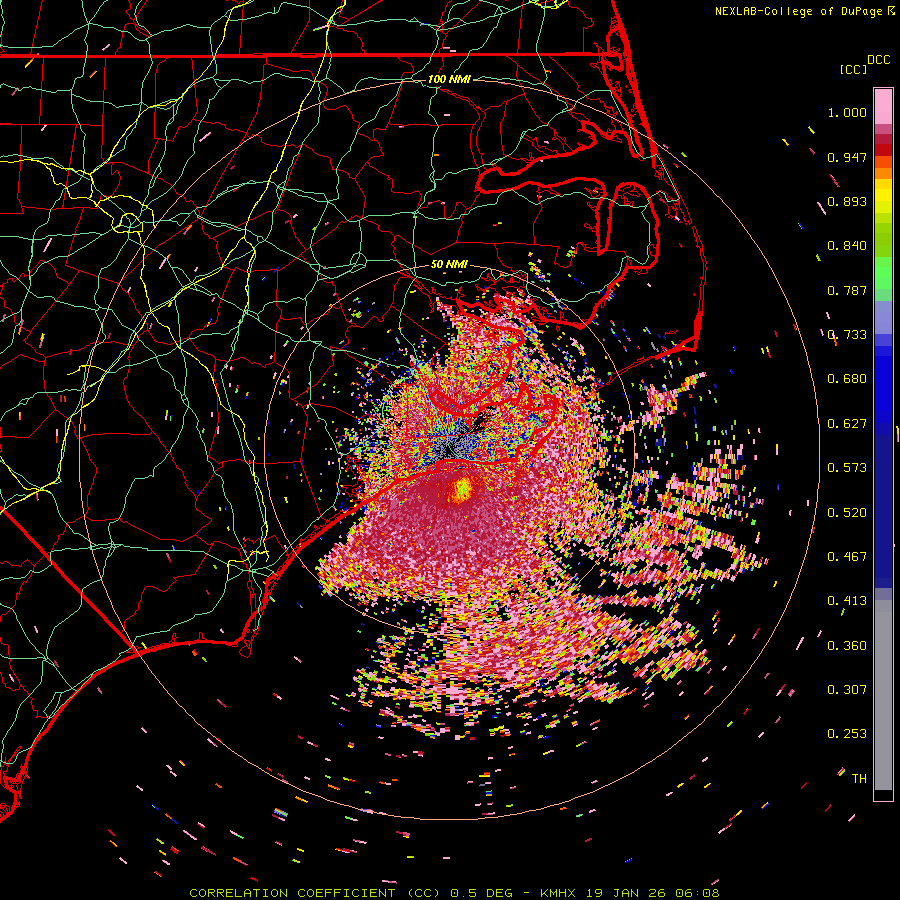This screenshot has height=900, width=900.
Task: Select the 0.520 scale value
Action: click(847, 513)
